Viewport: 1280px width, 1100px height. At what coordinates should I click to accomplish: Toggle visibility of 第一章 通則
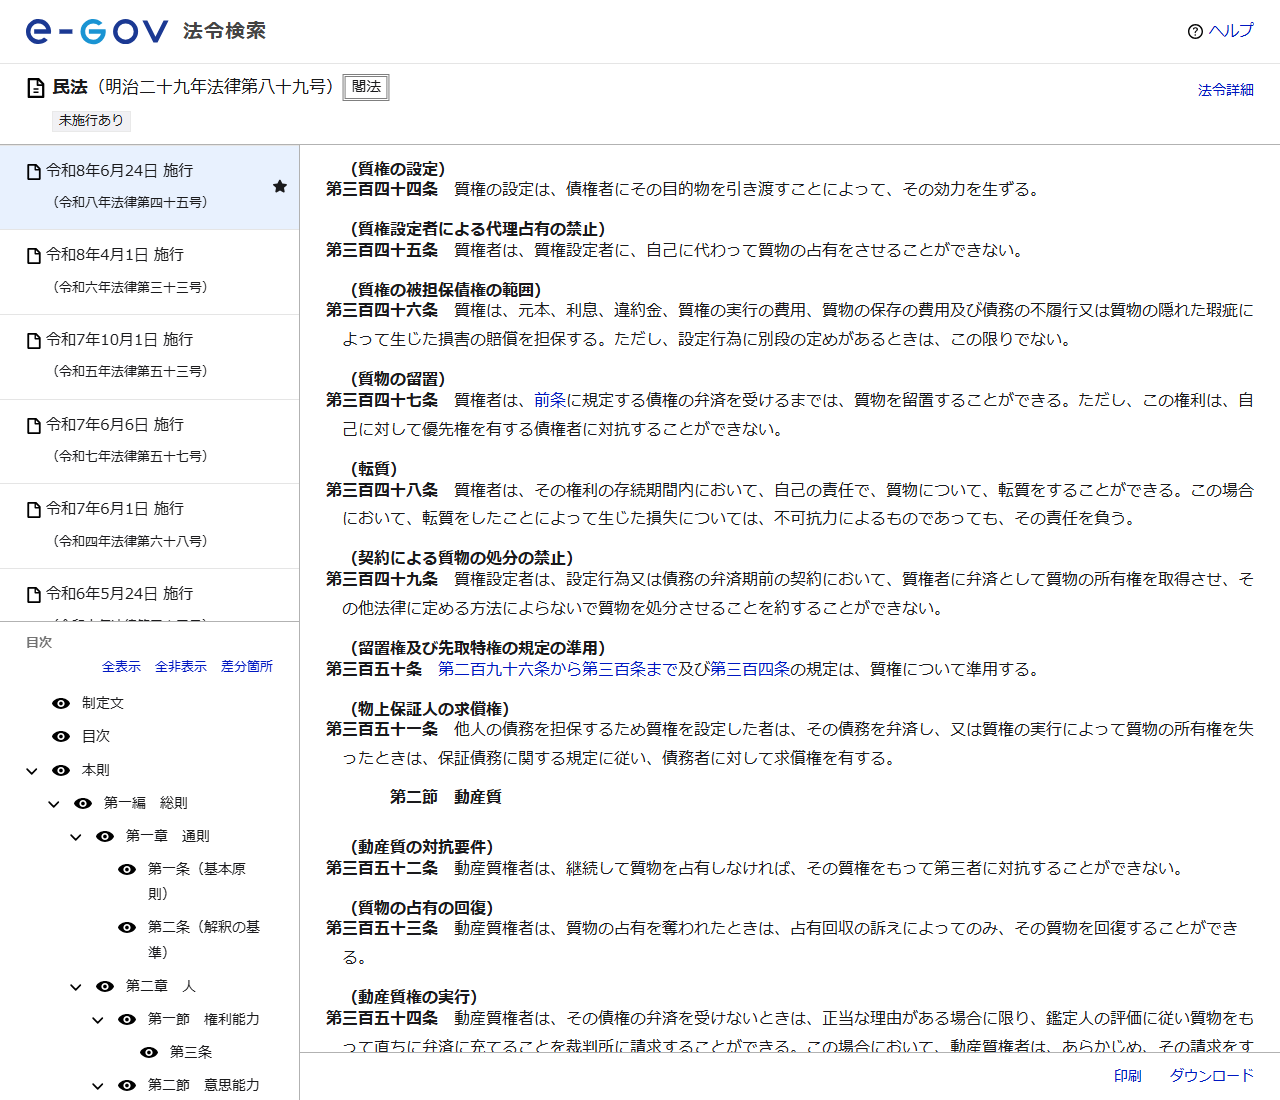pos(105,836)
